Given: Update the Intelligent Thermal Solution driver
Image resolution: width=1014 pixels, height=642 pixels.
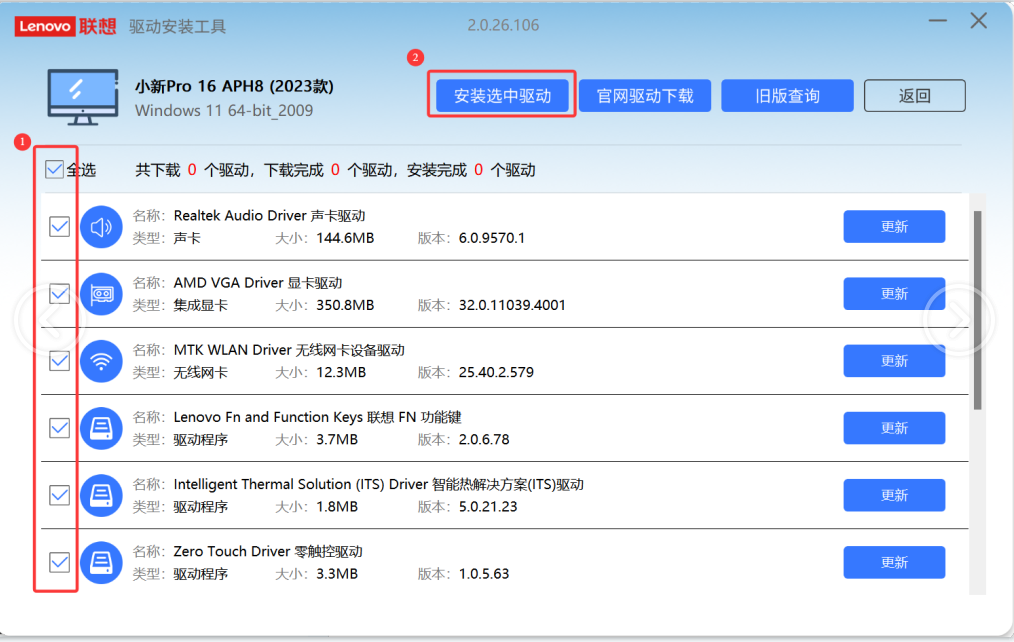Looking at the screenshot, I should [x=894, y=496].
